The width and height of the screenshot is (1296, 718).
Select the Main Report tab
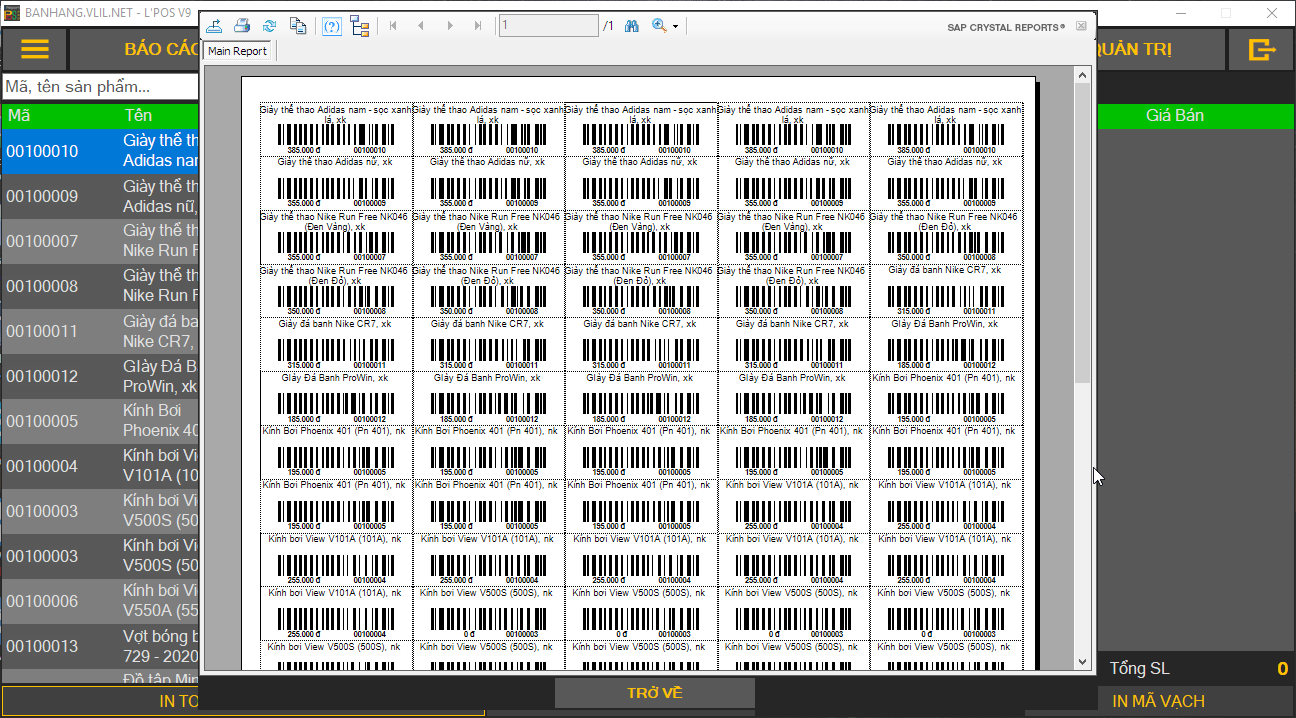pos(237,51)
